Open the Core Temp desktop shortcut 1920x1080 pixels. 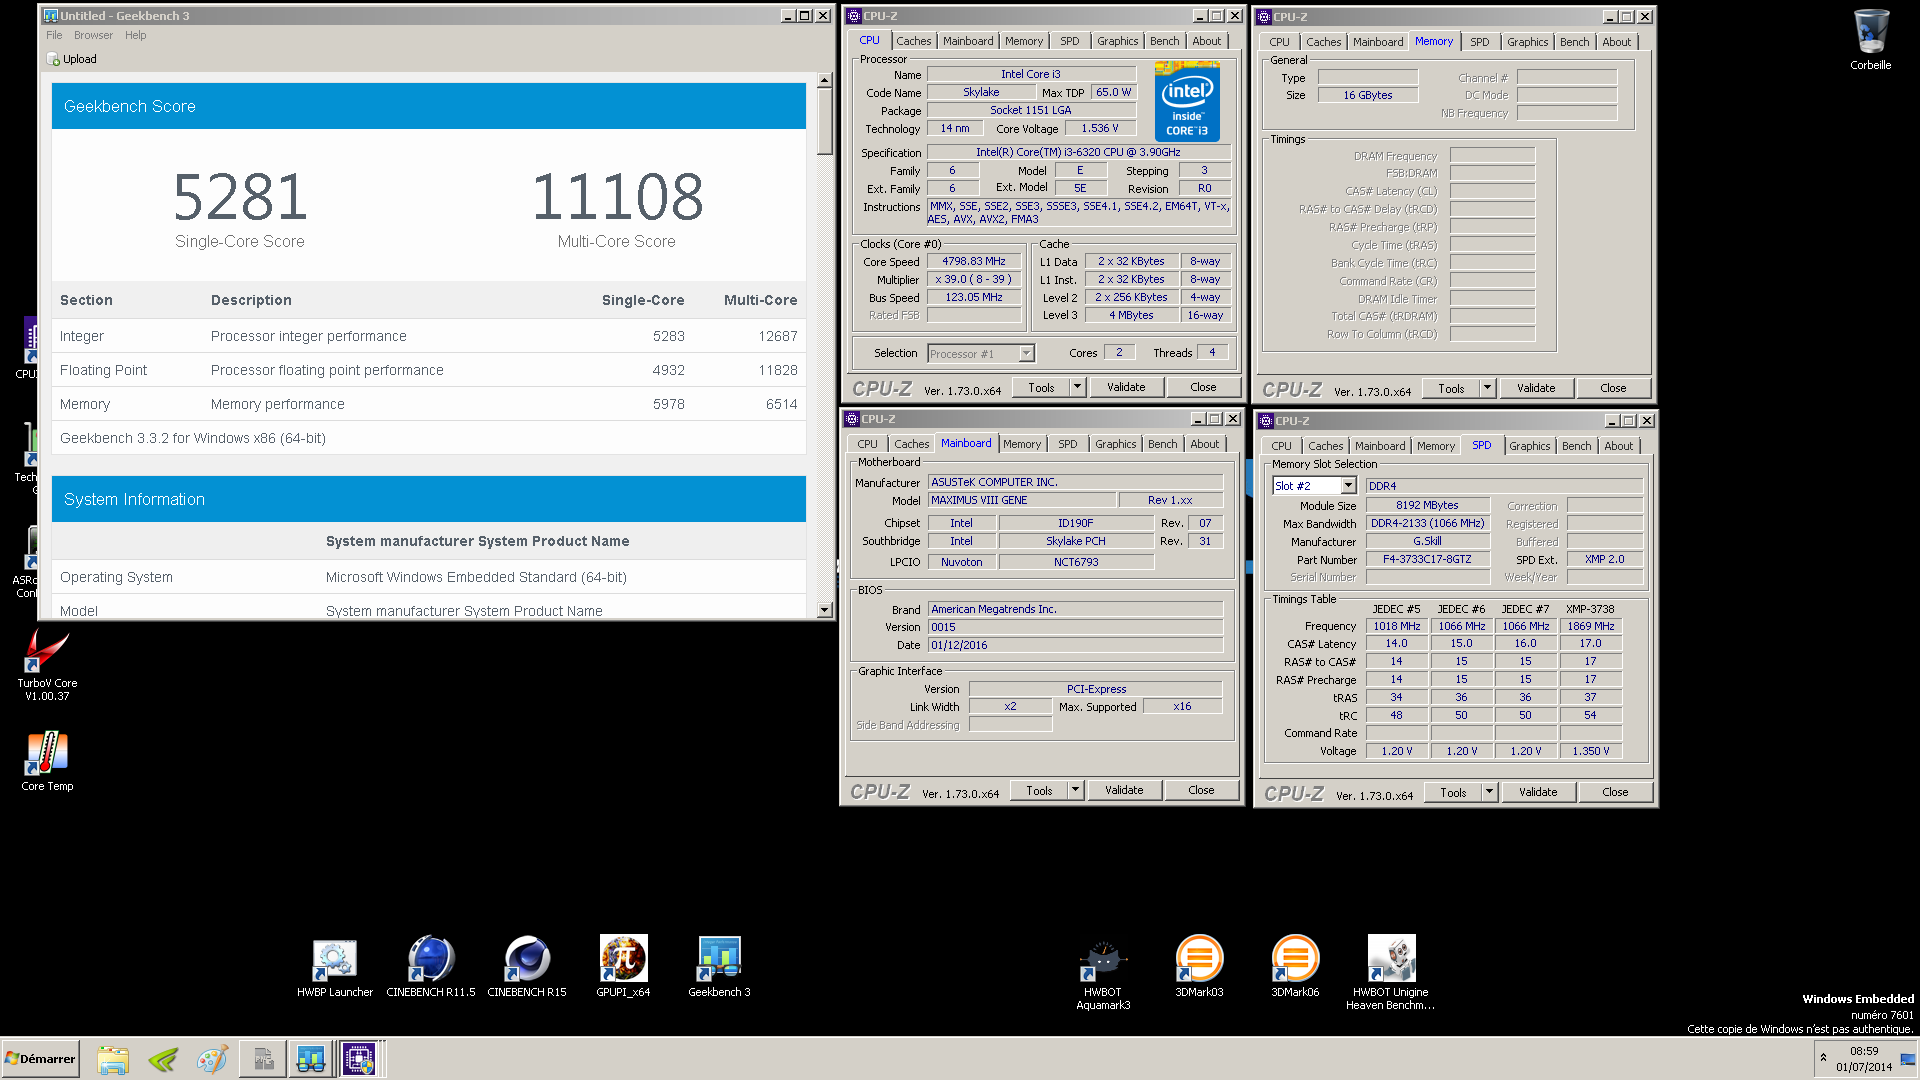click(x=47, y=761)
